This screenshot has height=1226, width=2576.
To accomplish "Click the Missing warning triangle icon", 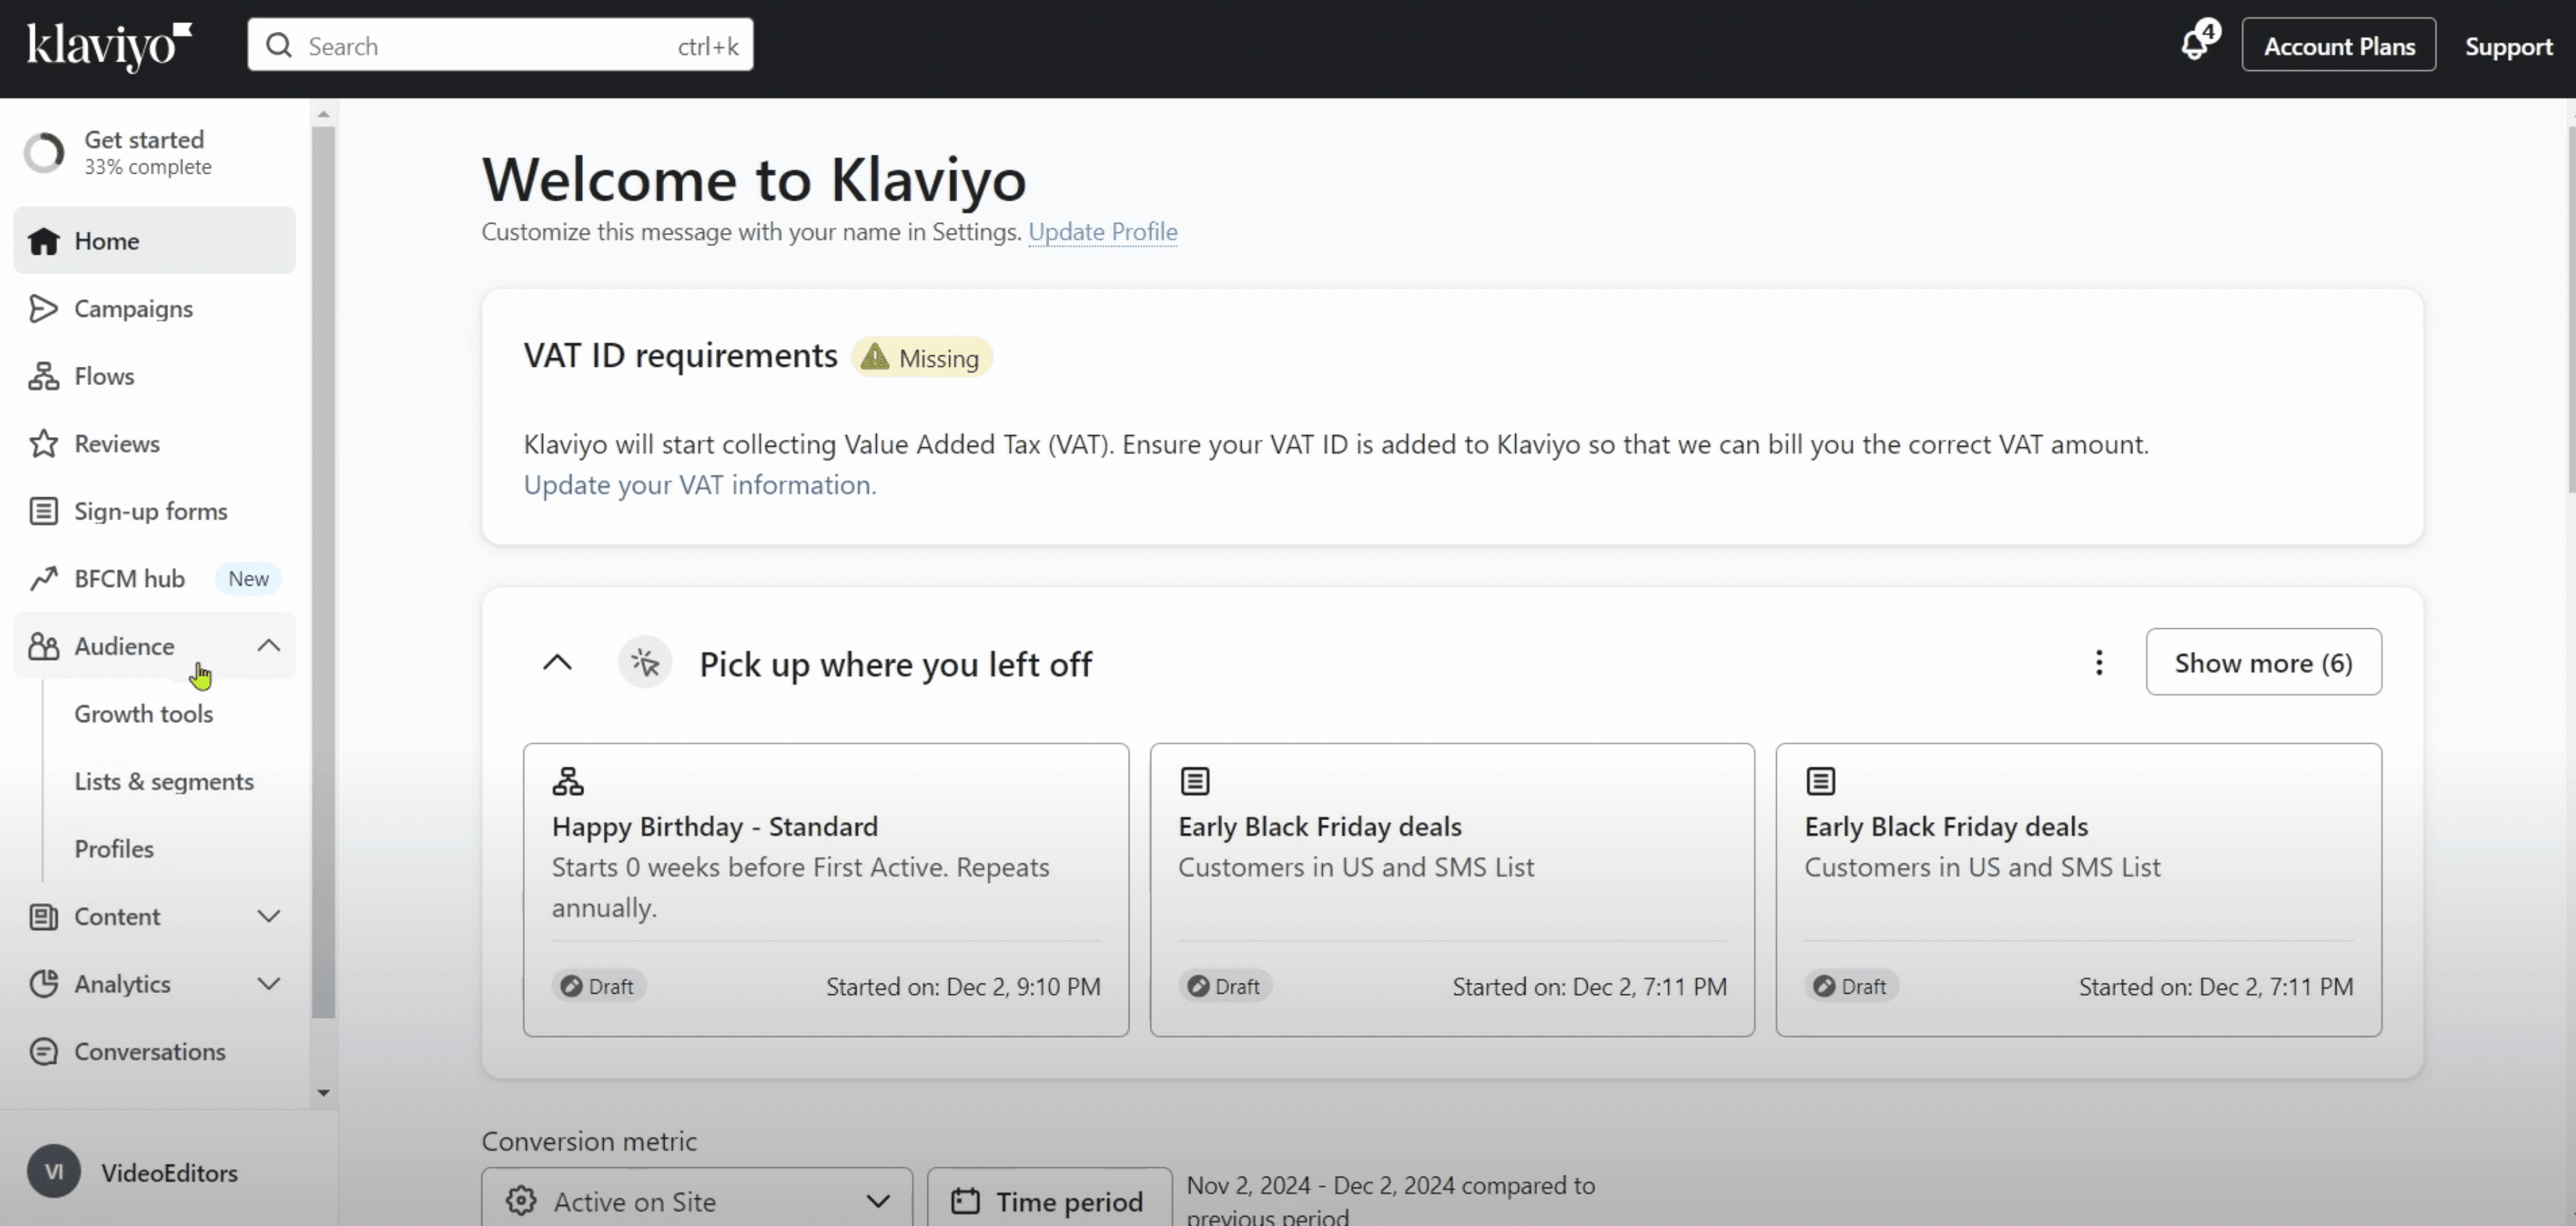I will click(x=875, y=357).
